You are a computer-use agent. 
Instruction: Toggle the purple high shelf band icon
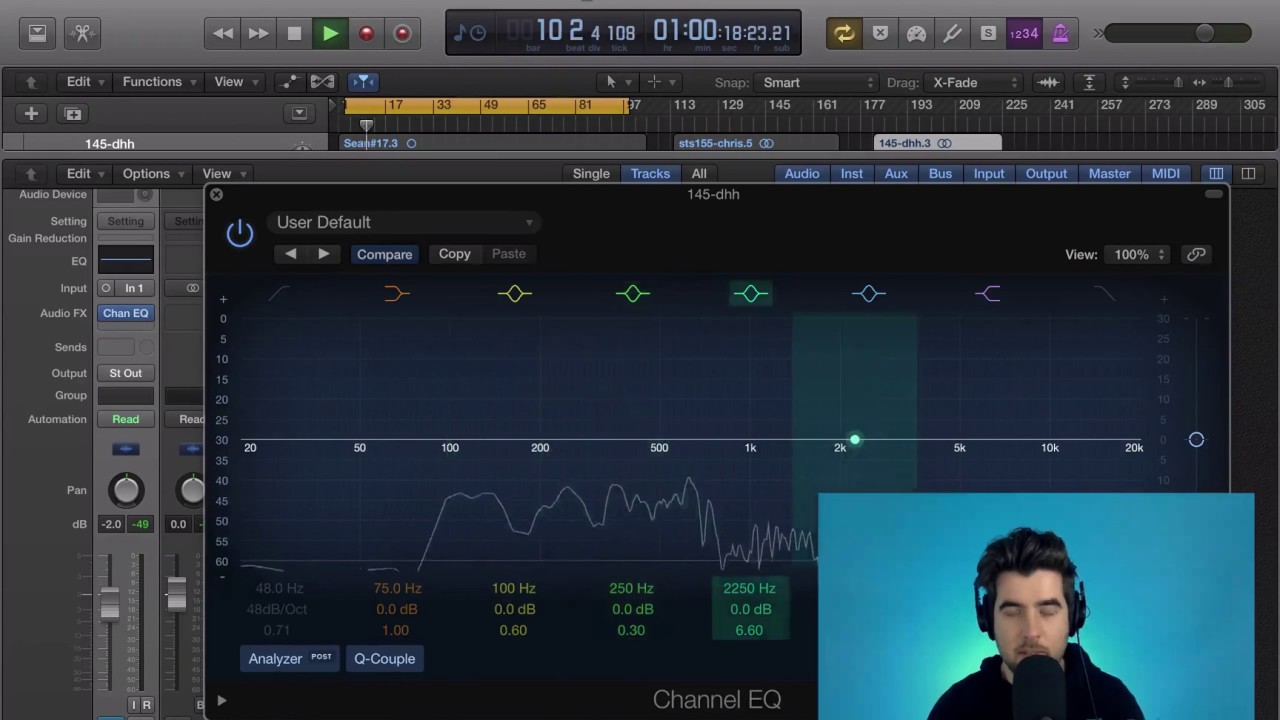987,293
